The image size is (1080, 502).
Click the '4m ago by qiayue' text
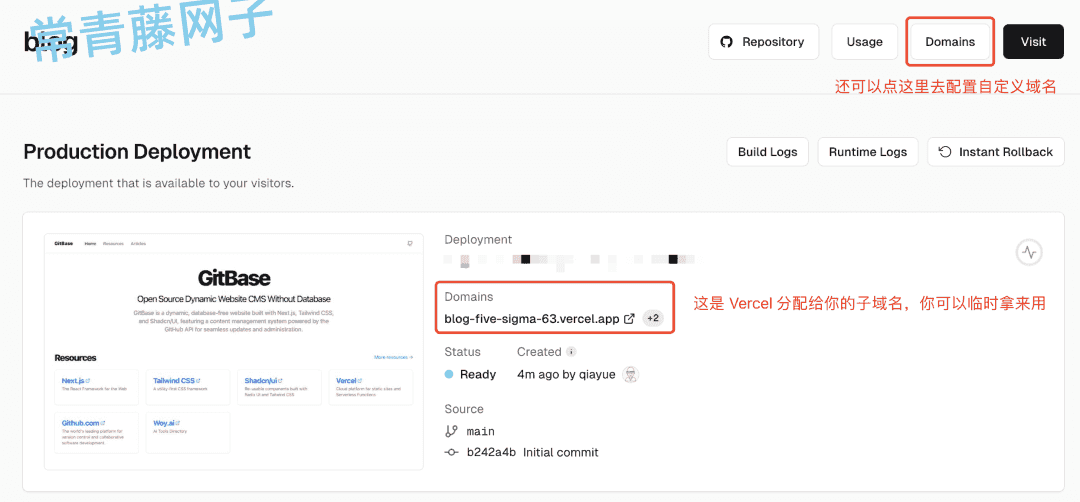[566, 375]
